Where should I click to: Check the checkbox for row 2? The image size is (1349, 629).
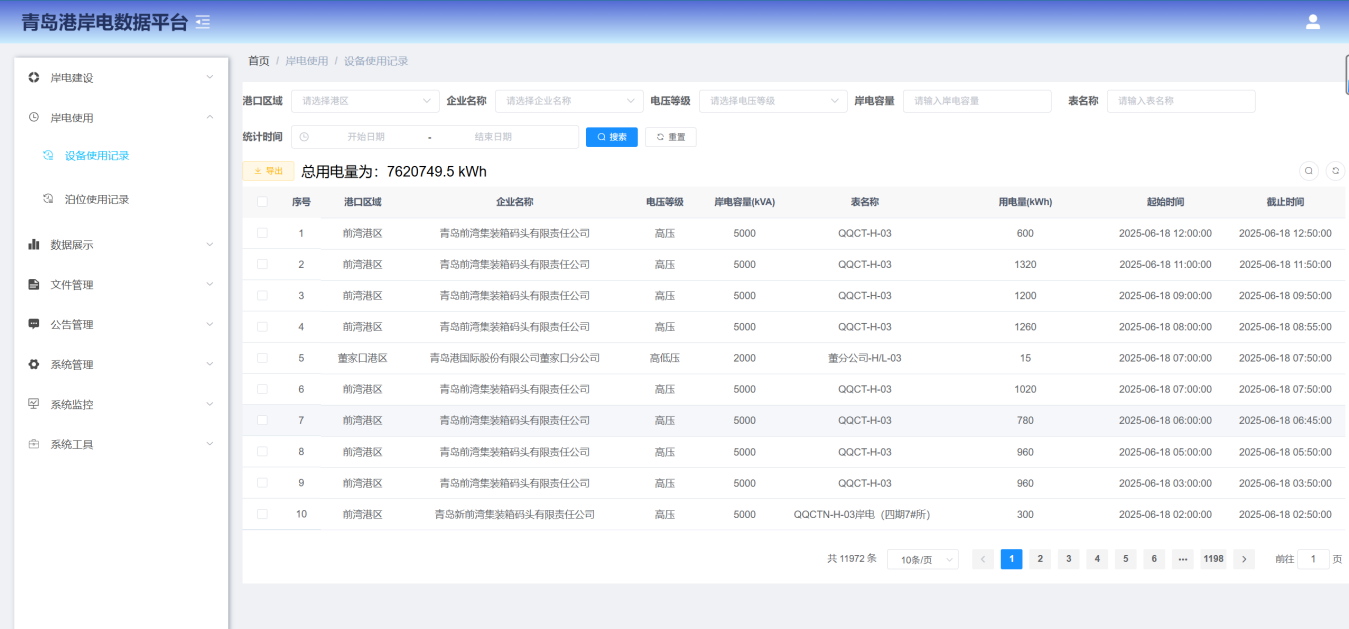[x=262, y=264]
